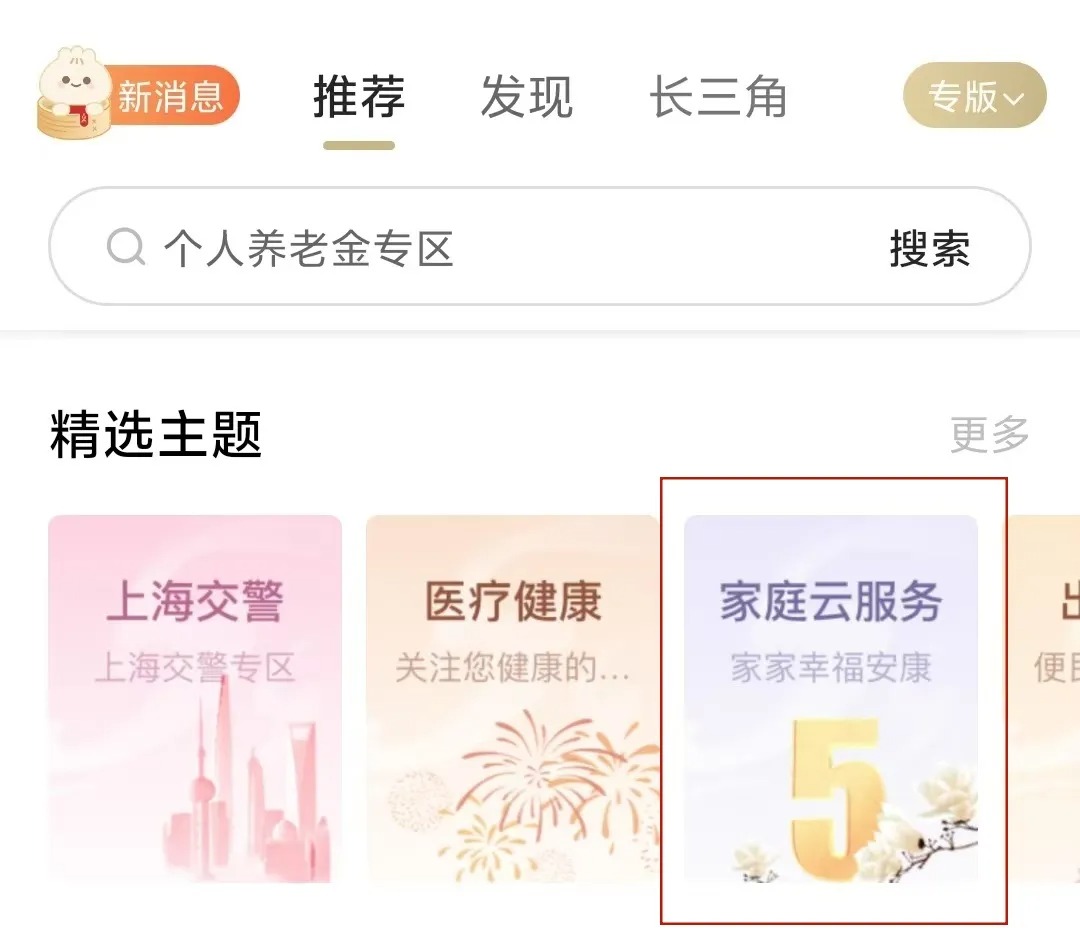
Task: Open the 医疗健康 theme card
Action: 512,699
